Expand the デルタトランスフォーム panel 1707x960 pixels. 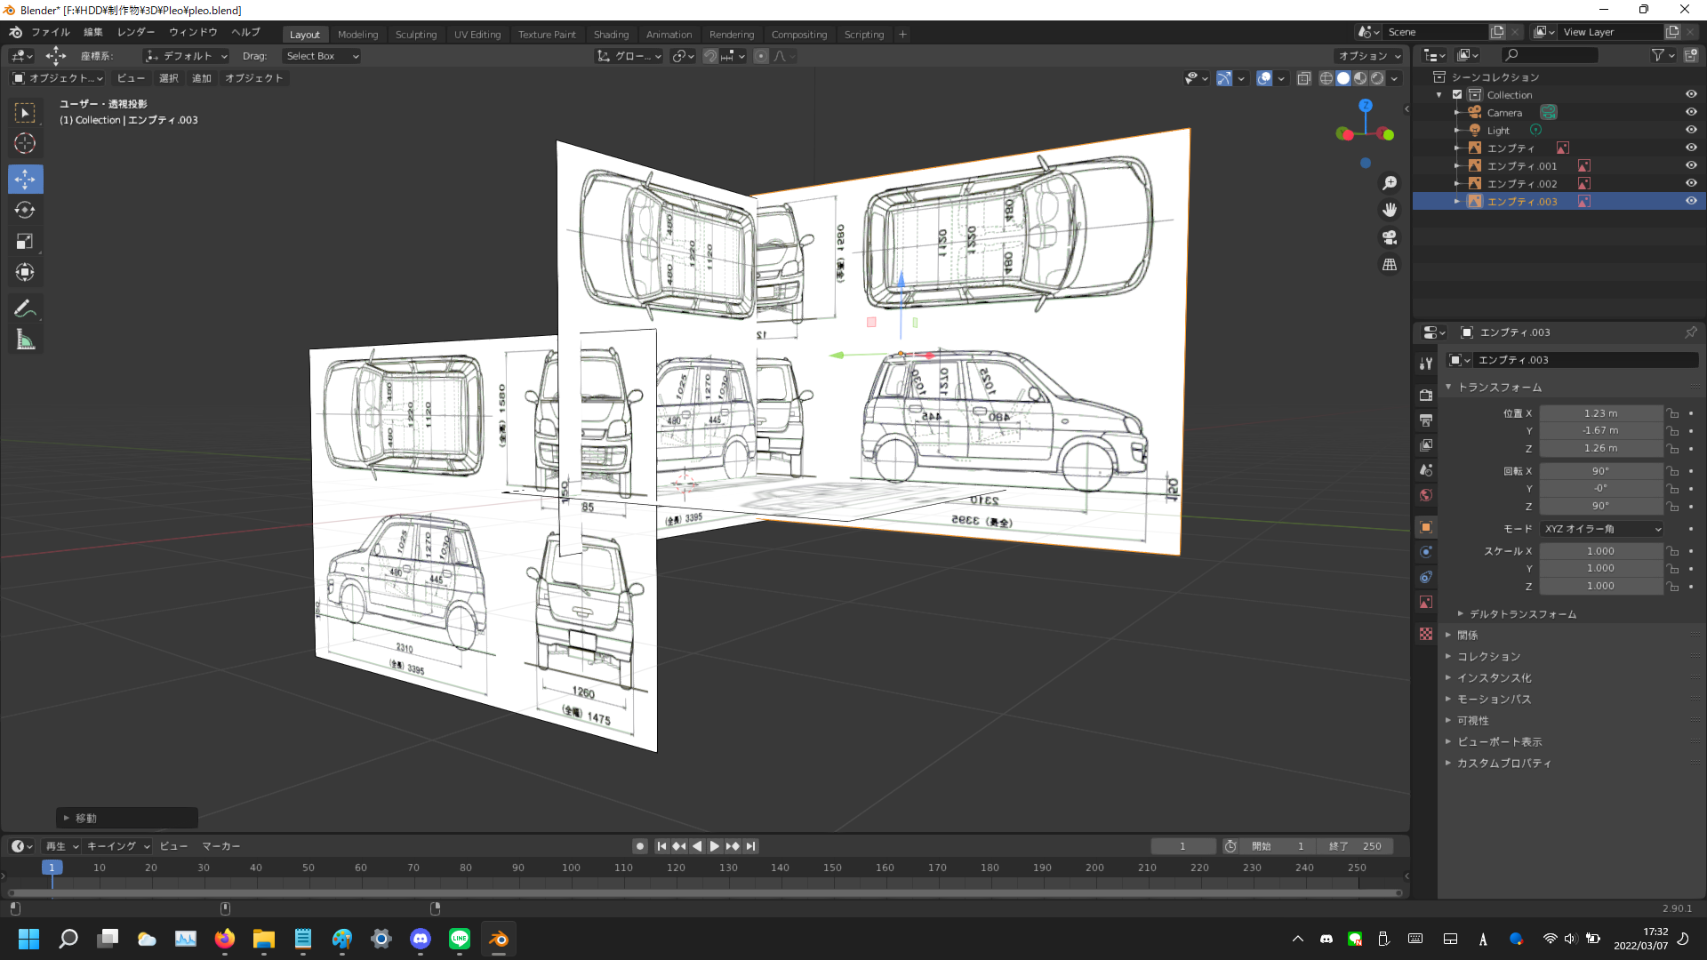click(x=1522, y=614)
